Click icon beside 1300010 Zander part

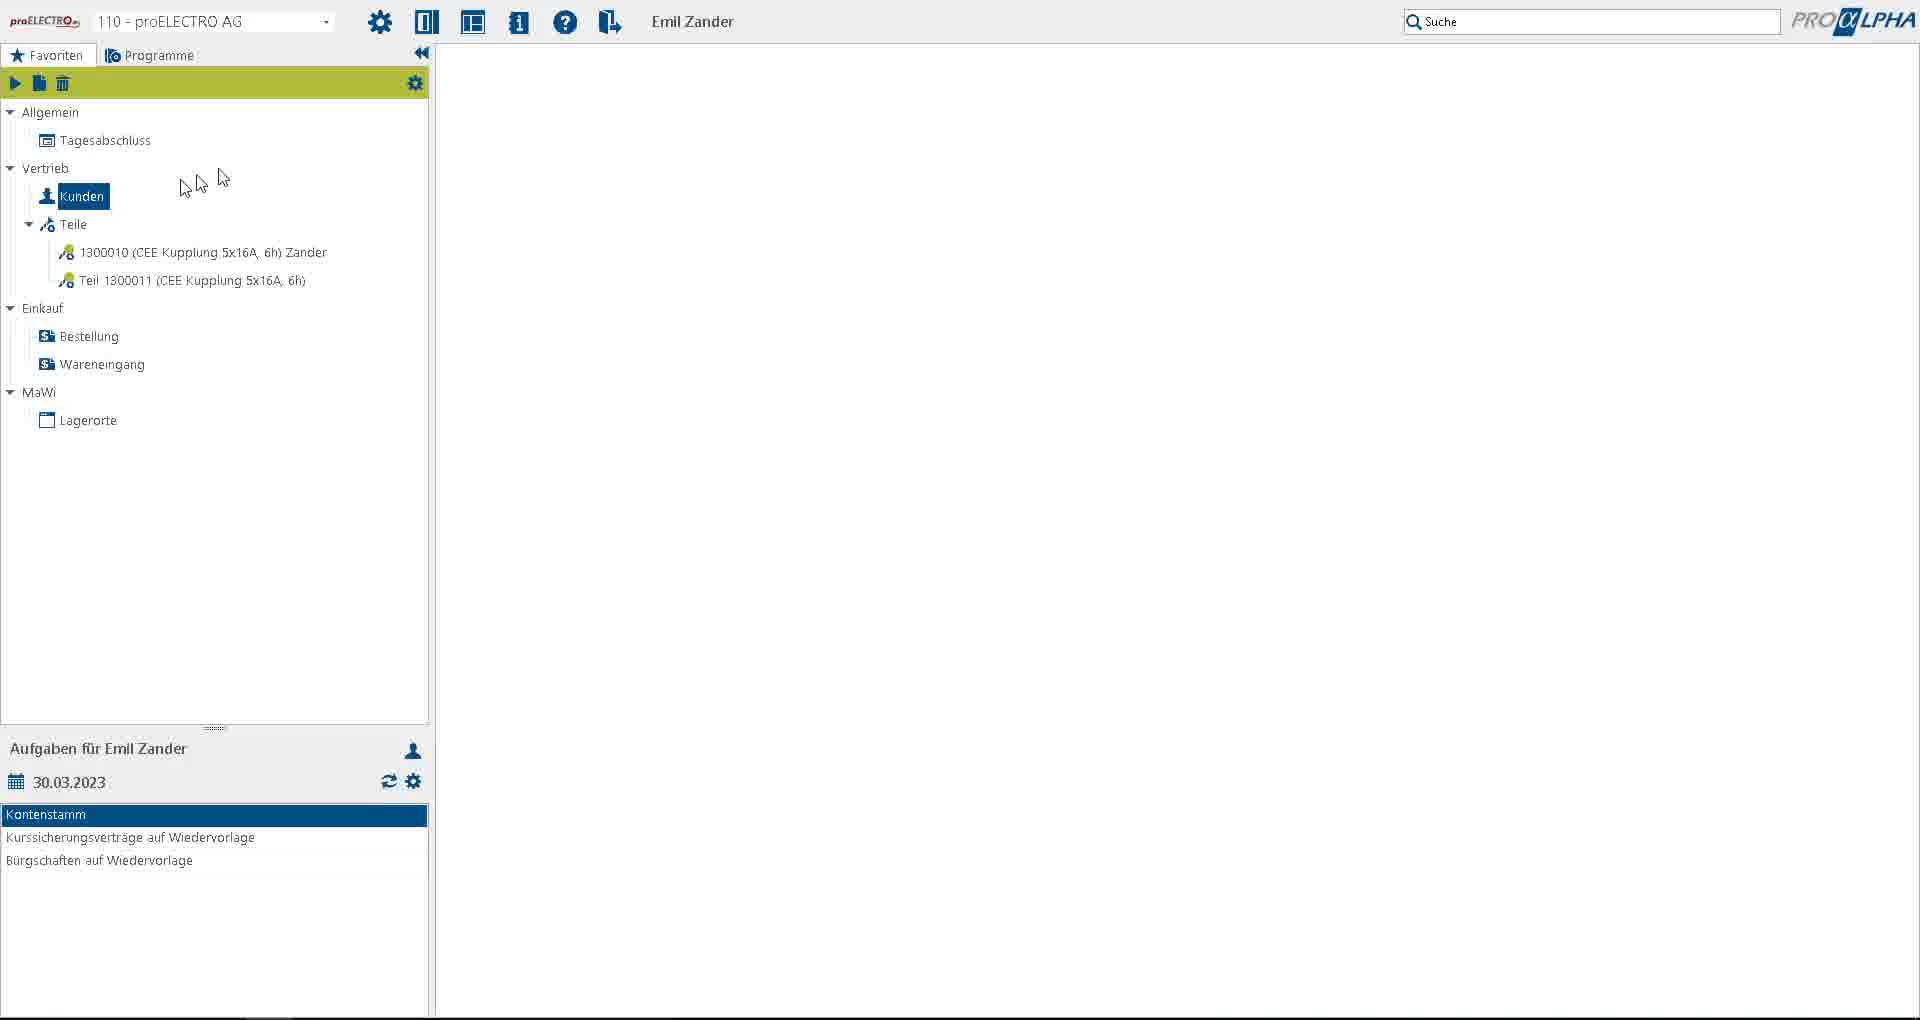67,252
